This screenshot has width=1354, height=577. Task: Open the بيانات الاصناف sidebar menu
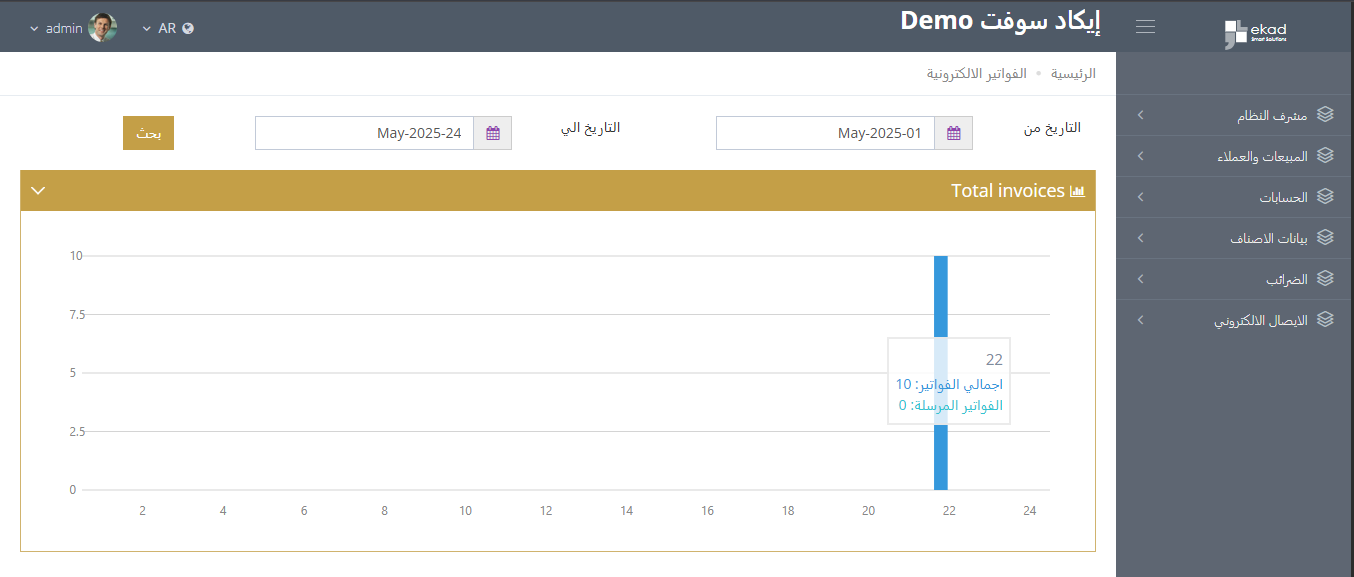point(1235,239)
